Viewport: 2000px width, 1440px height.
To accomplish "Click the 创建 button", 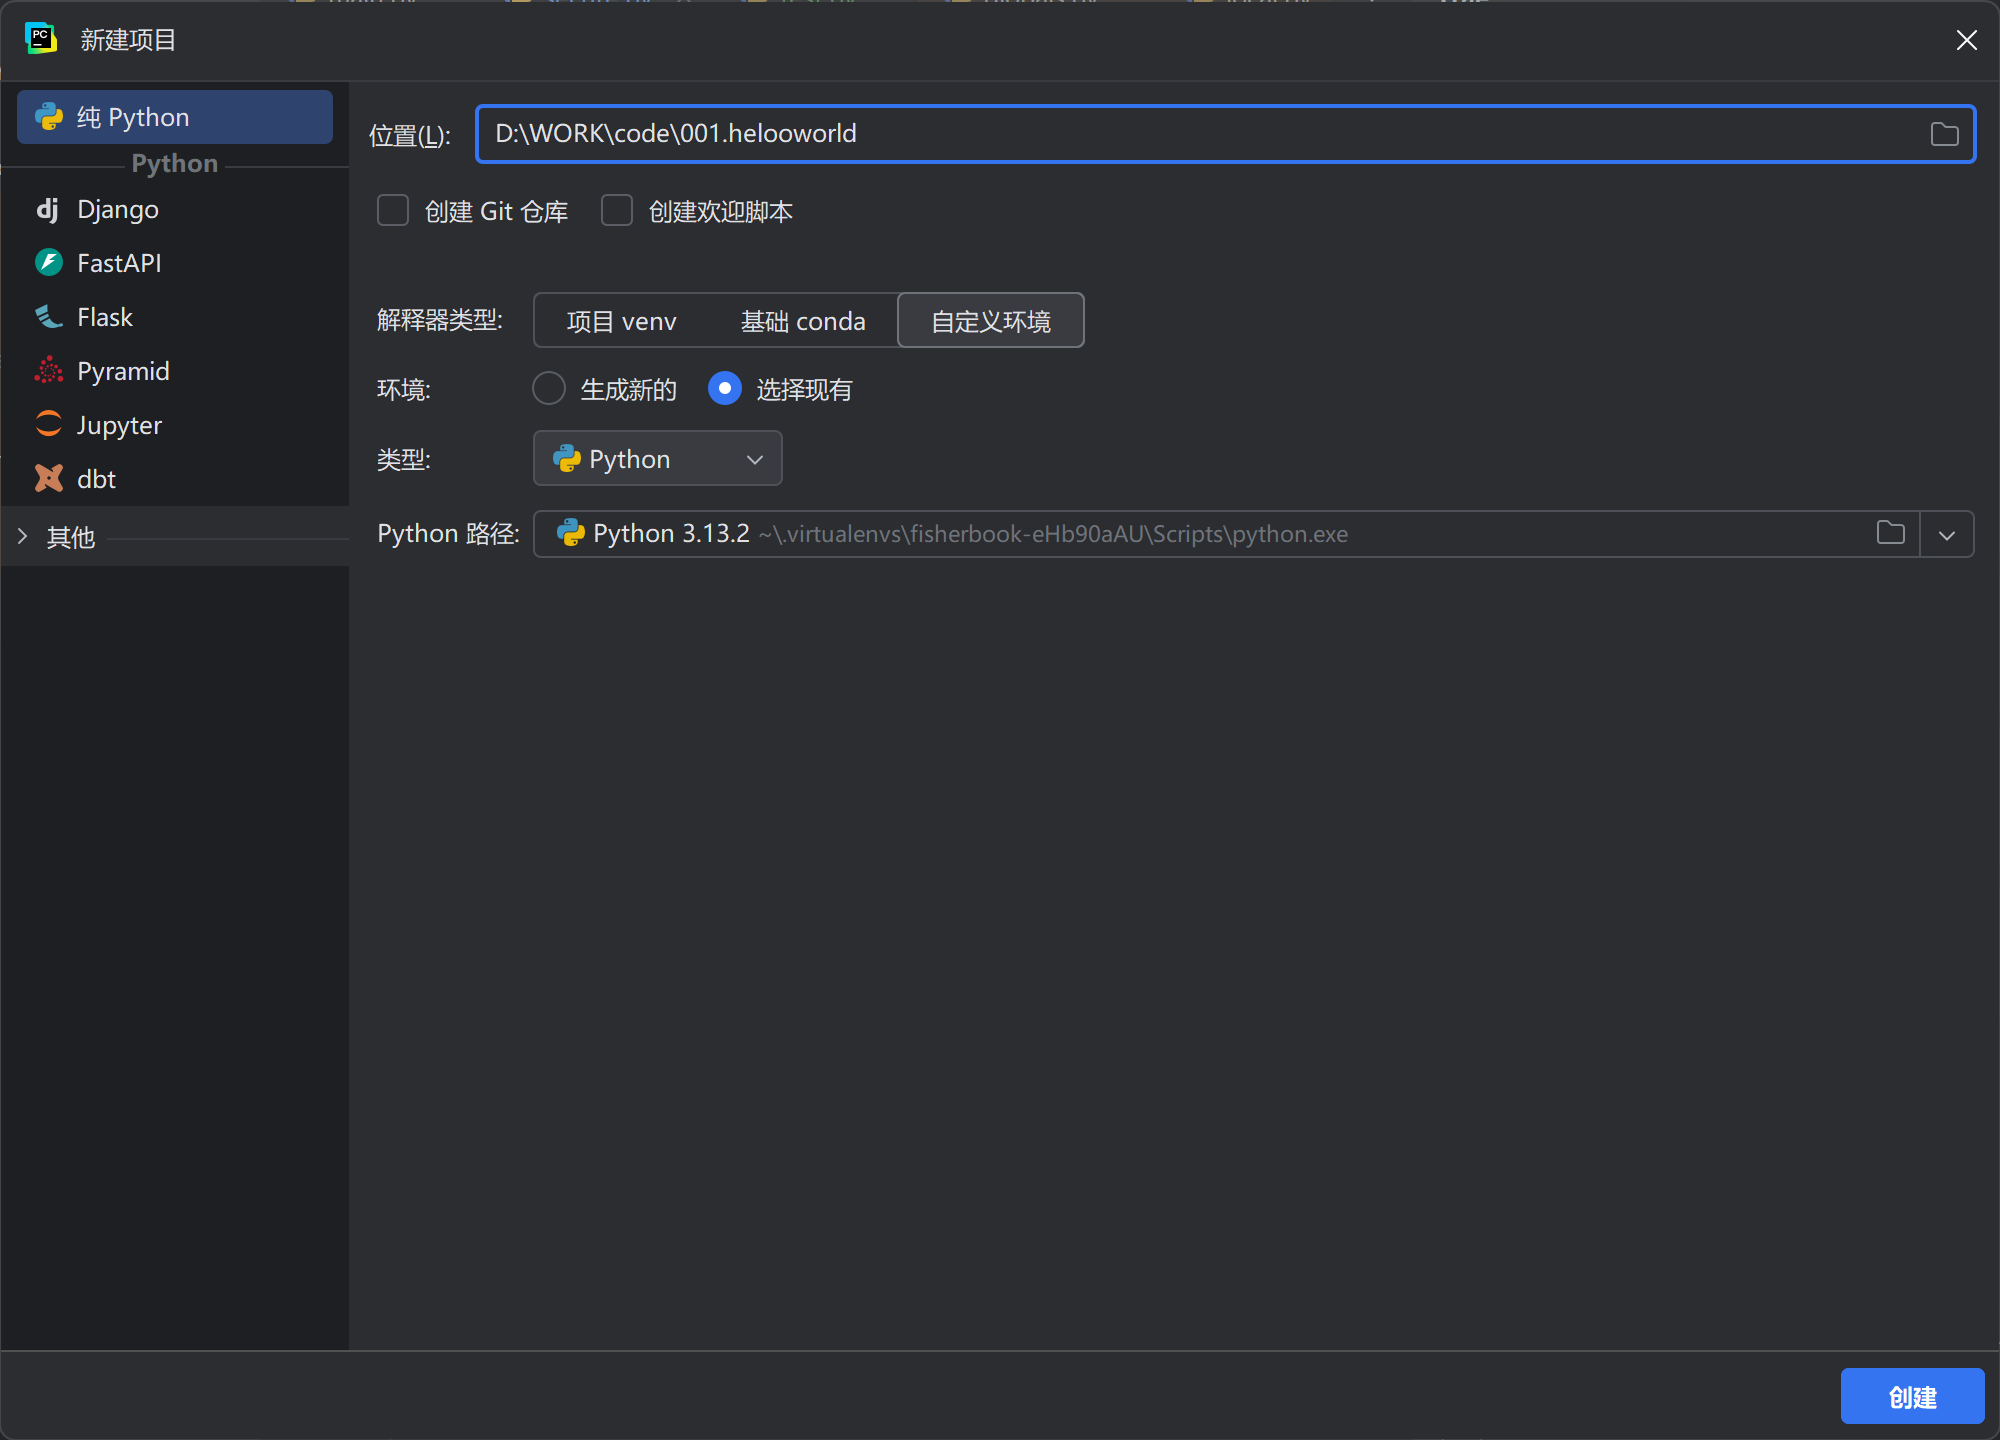I will [1911, 1396].
